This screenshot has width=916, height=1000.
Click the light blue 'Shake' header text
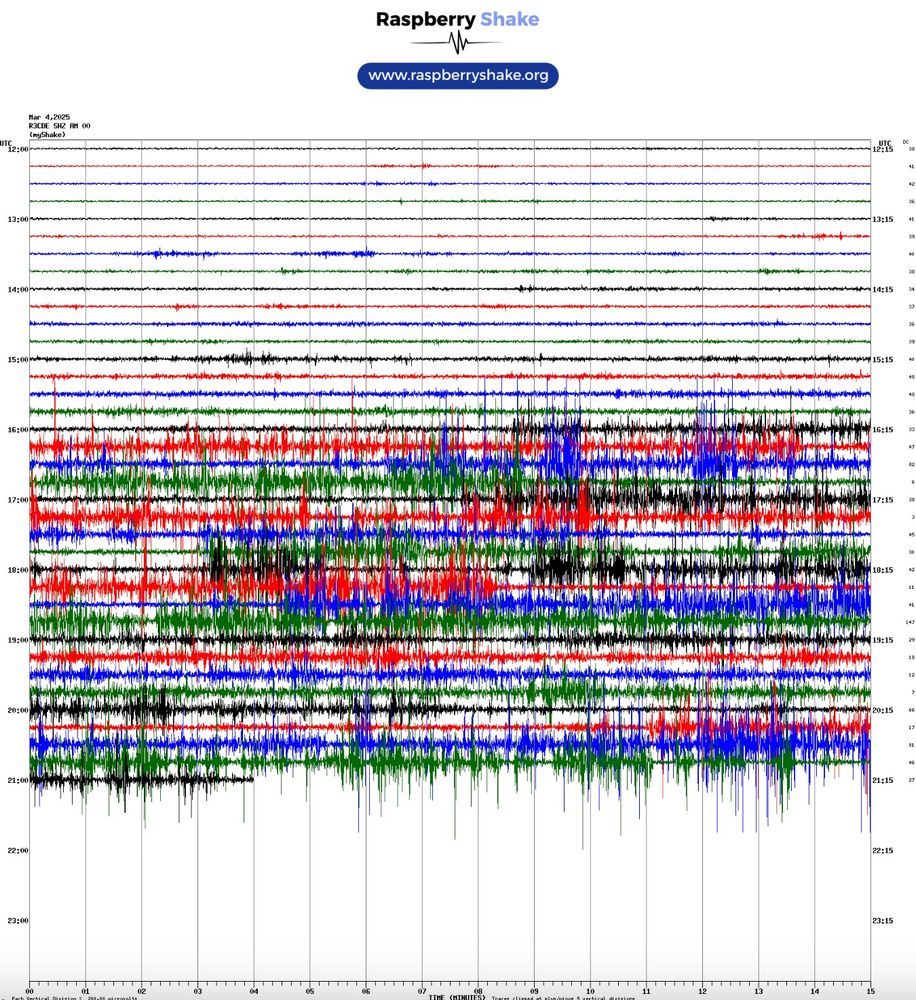[508, 18]
